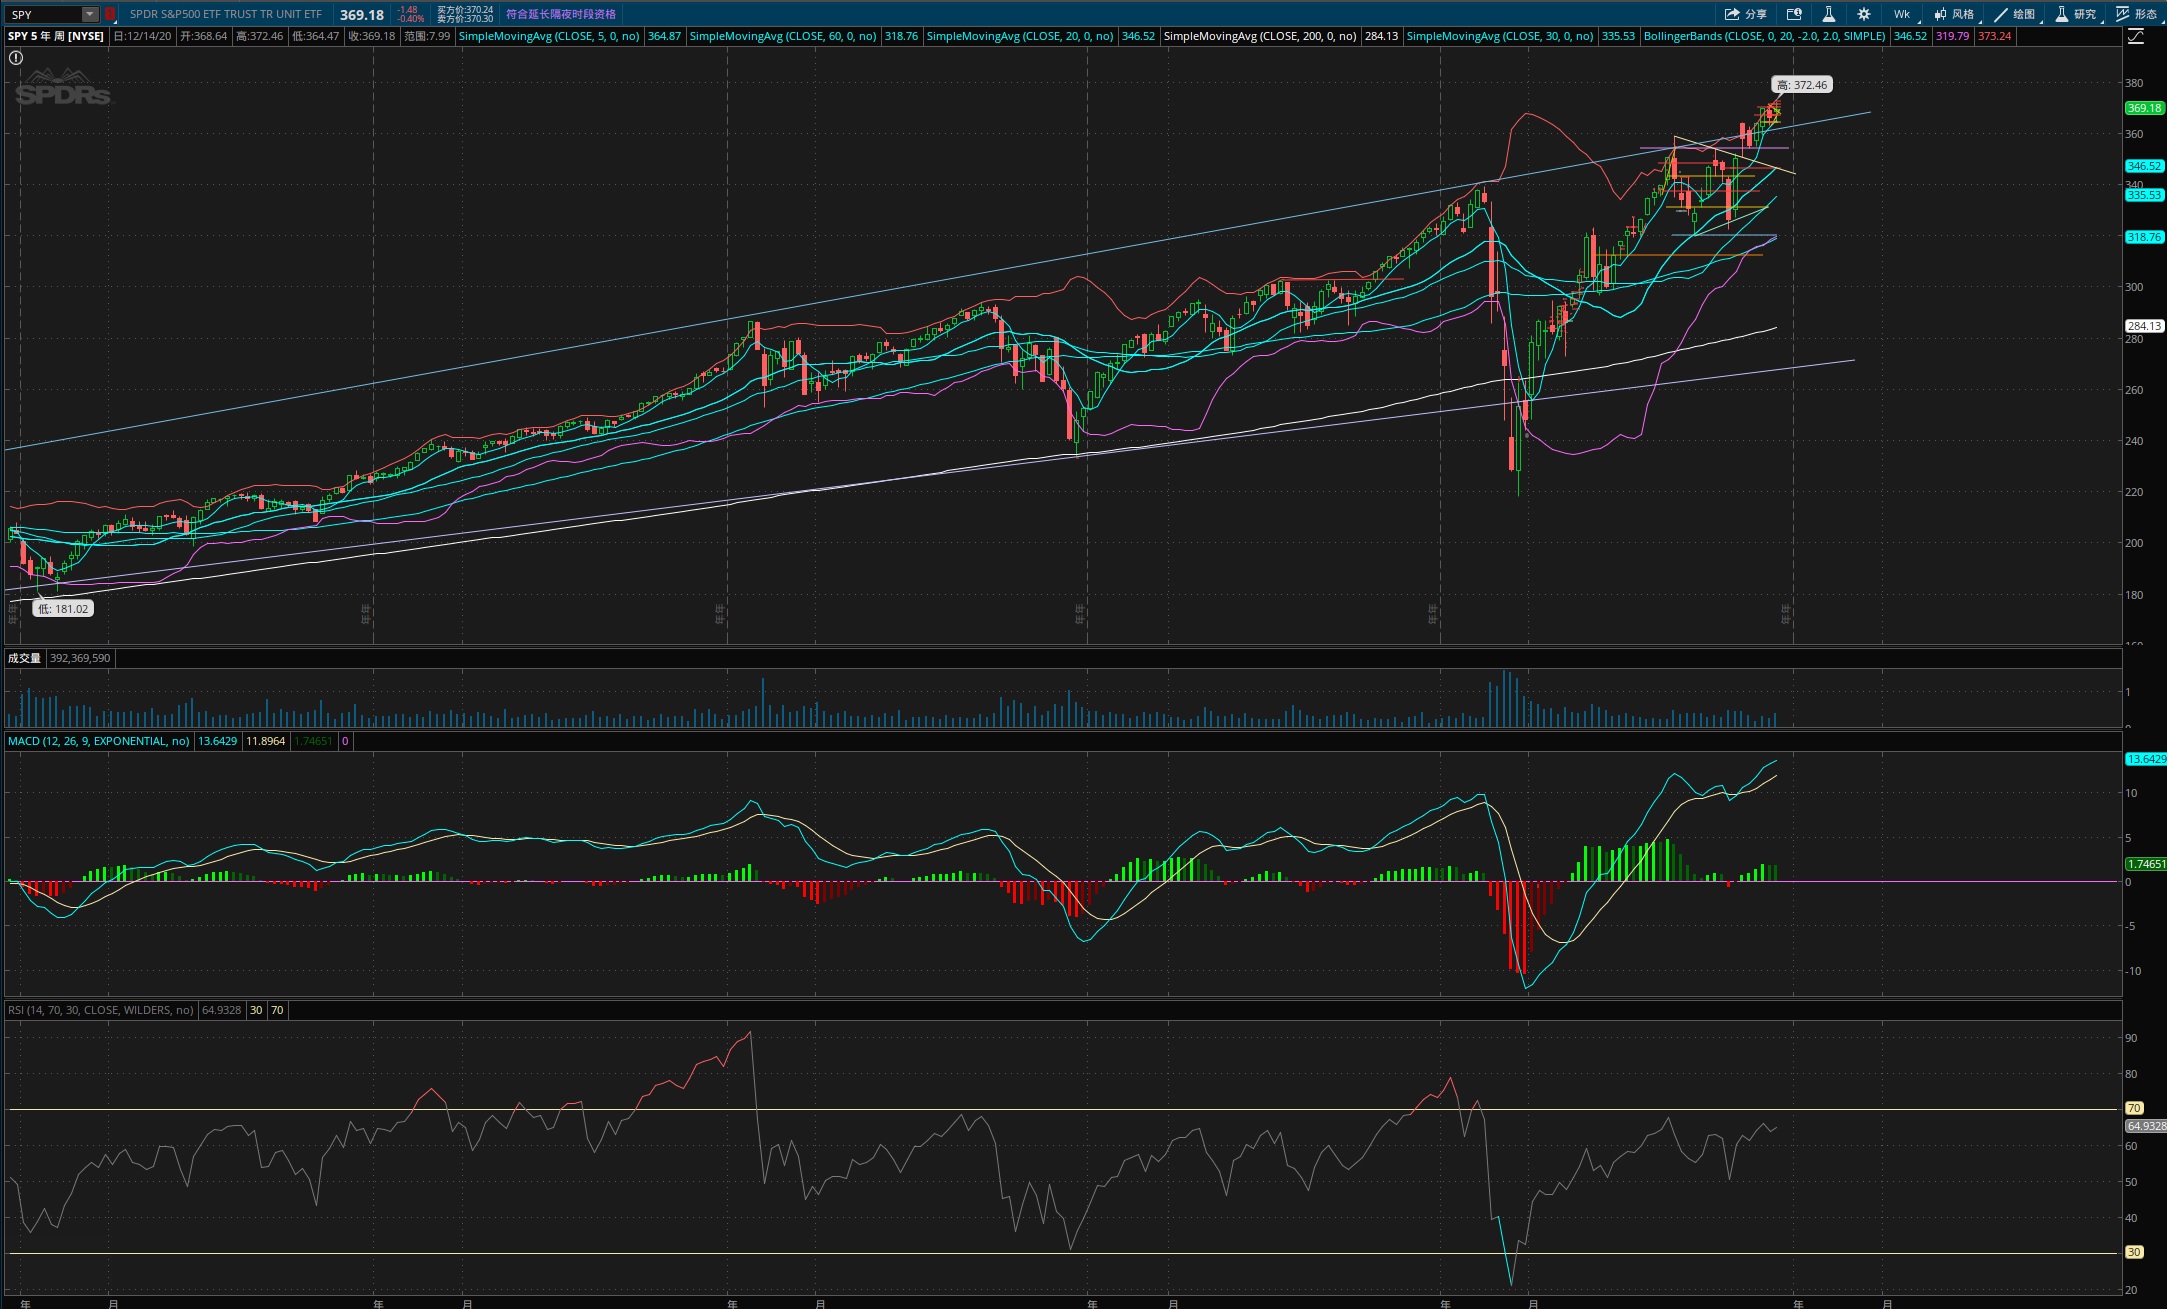
Task: Open the Wk timeframe dropdown
Action: point(1903,14)
